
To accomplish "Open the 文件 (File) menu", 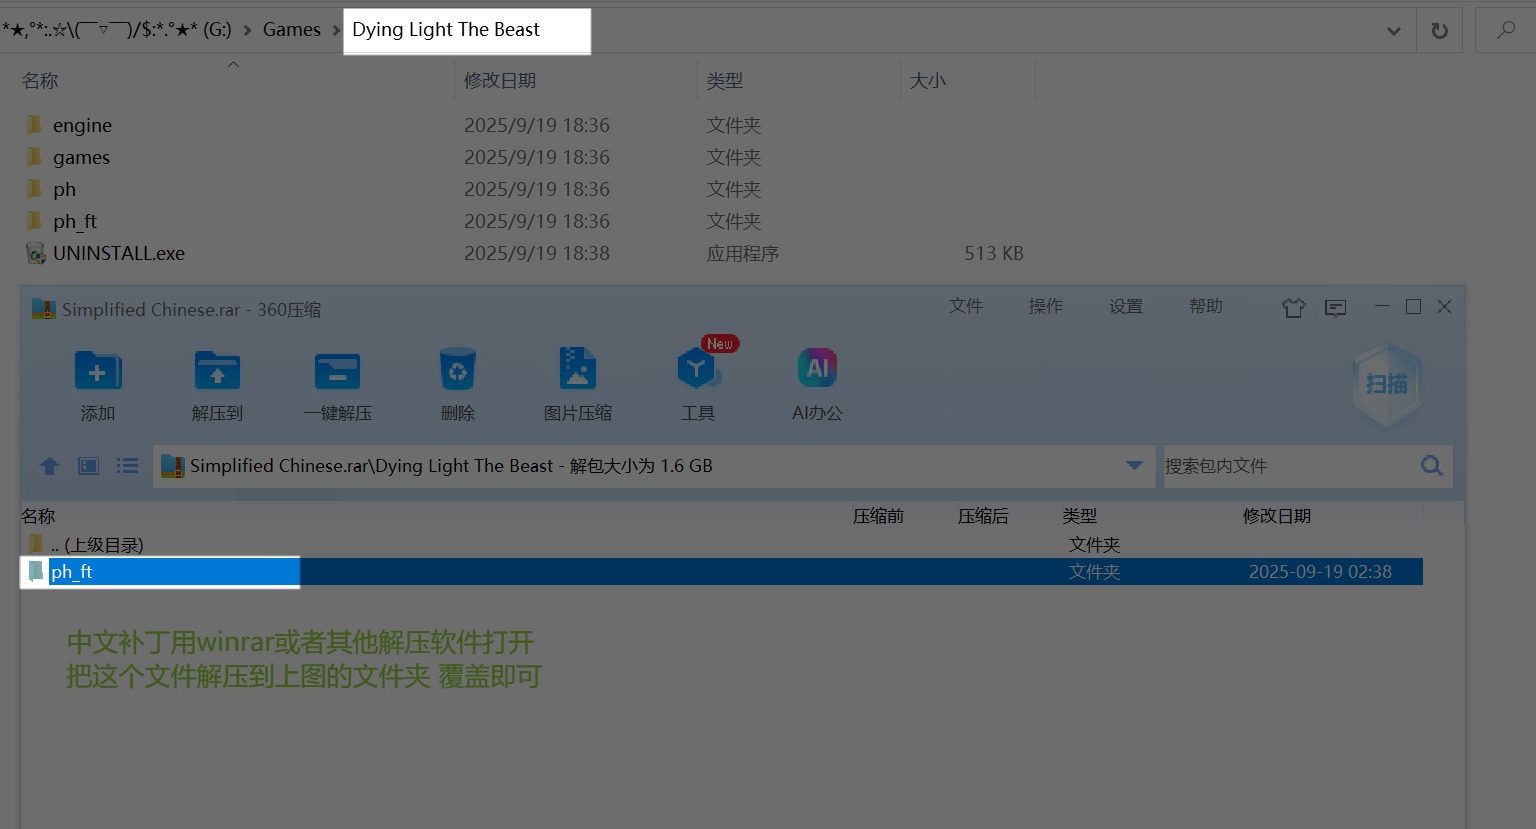I will (x=966, y=306).
